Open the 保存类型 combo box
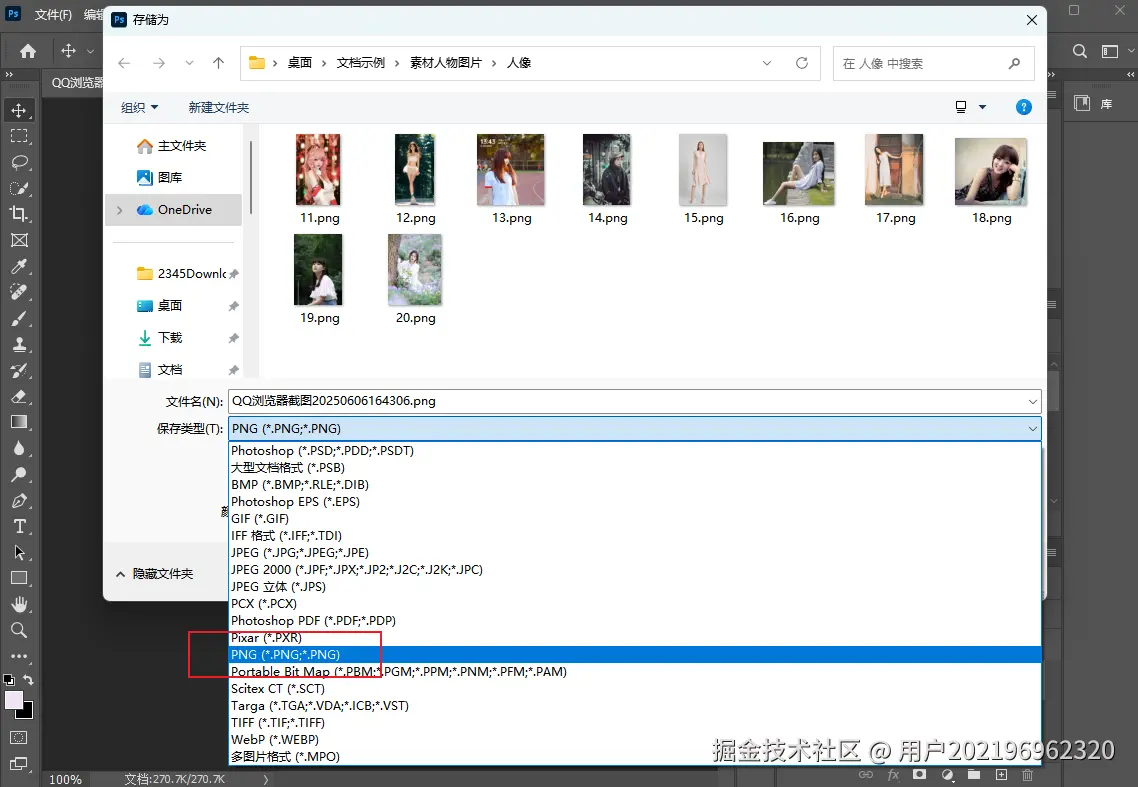1138x787 pixels. (635, 428)
